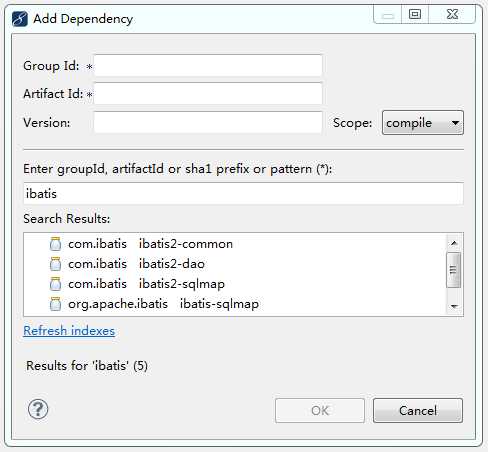
Task: Focus the Version input field
Action: pos(208,122)
